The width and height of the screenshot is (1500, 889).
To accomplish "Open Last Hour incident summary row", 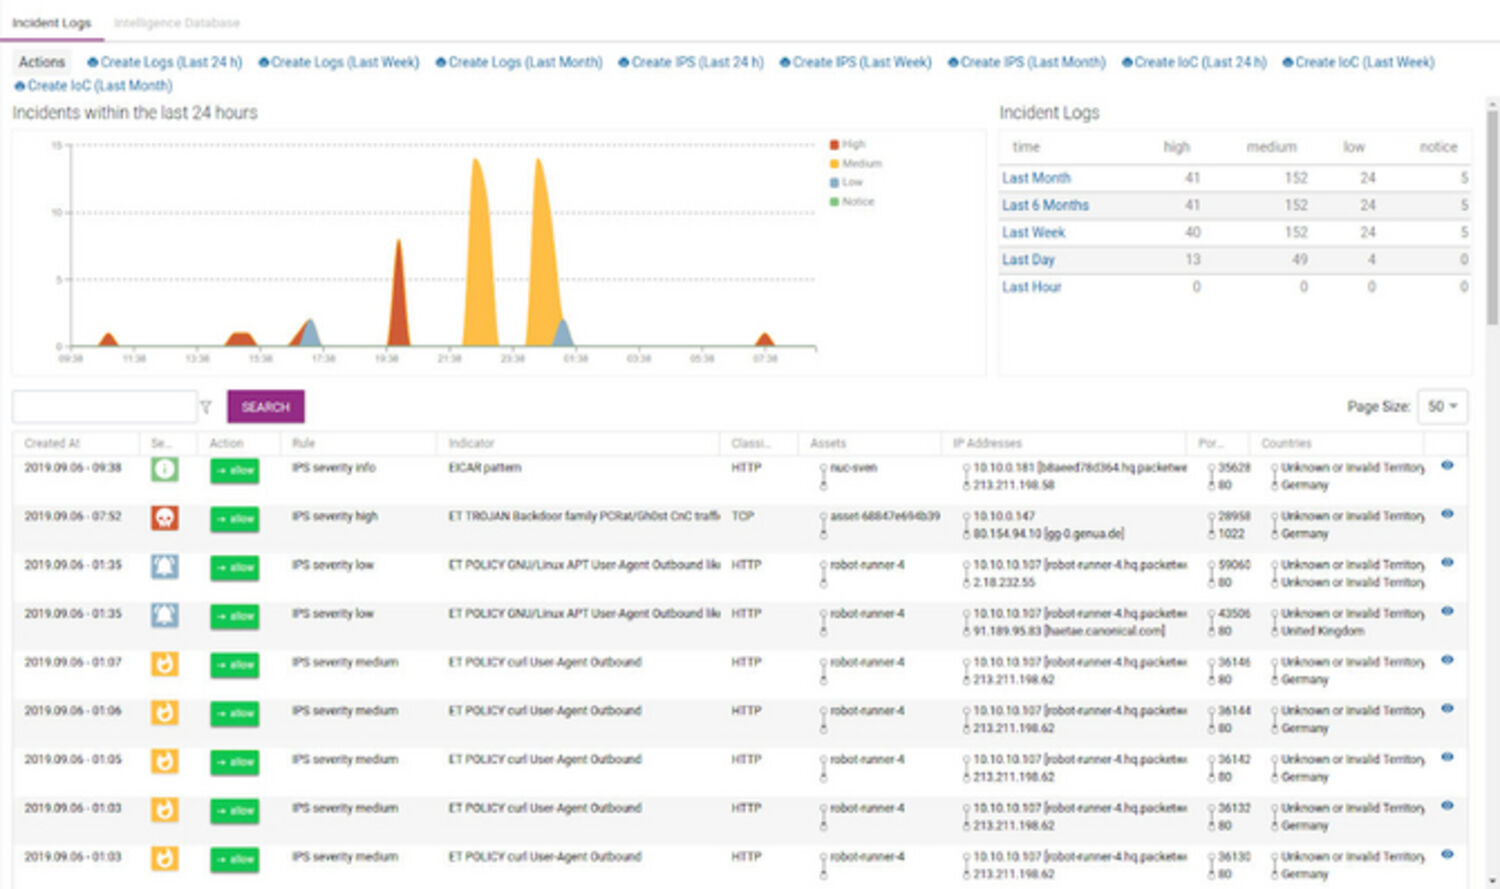I will pyautogui.click(x=1031, y=287).
